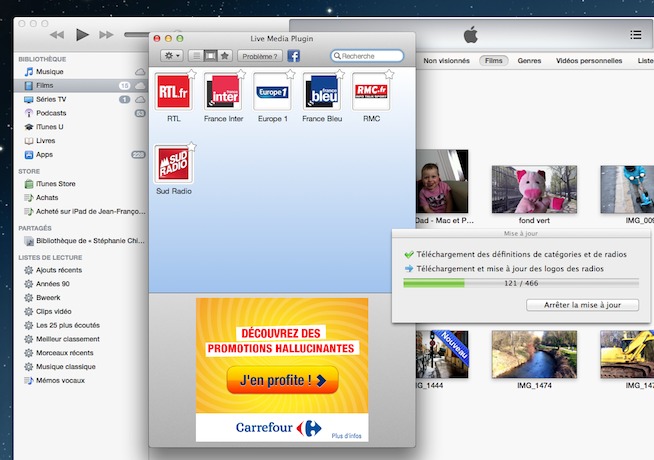Open the iTunes list menu at top right
Viewport: 654px width, 460px height.
pos(636,35)
